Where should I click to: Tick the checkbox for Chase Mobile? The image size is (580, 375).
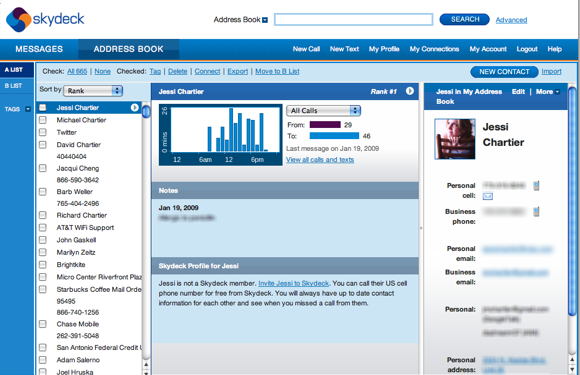point(43,324)
